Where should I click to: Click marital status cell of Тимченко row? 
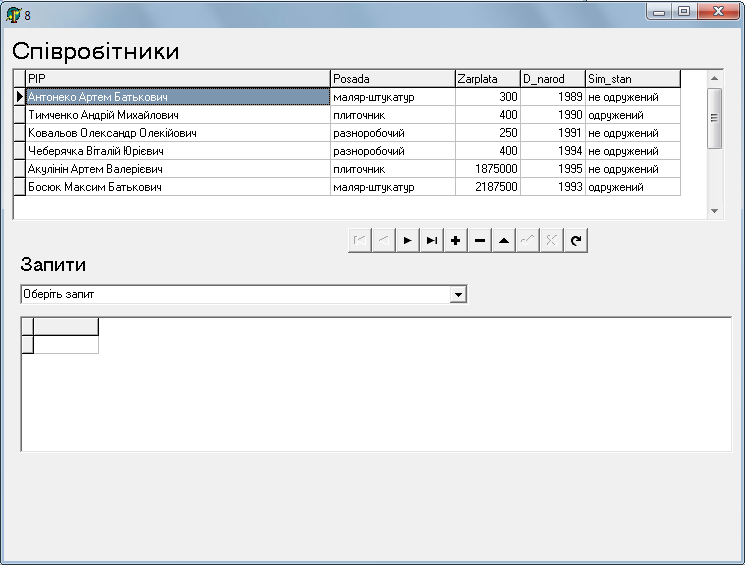pos(633,115)
